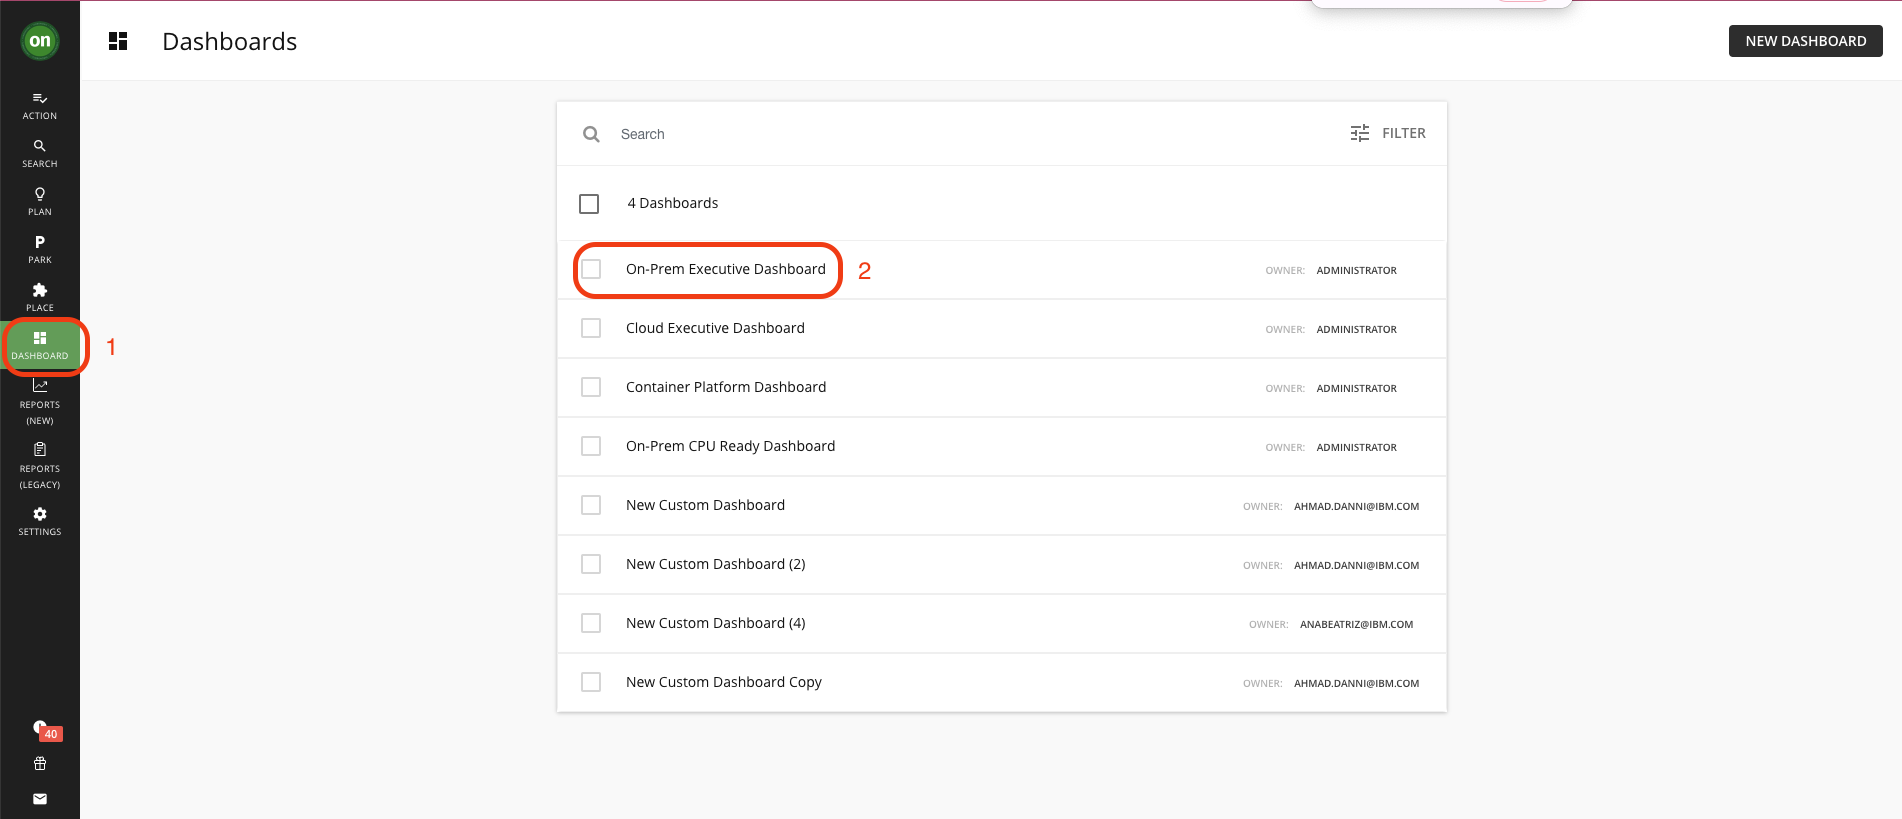1902x819 pixels.
Task: Open New Custom Dashboard Copy
Action: point(724,682)
